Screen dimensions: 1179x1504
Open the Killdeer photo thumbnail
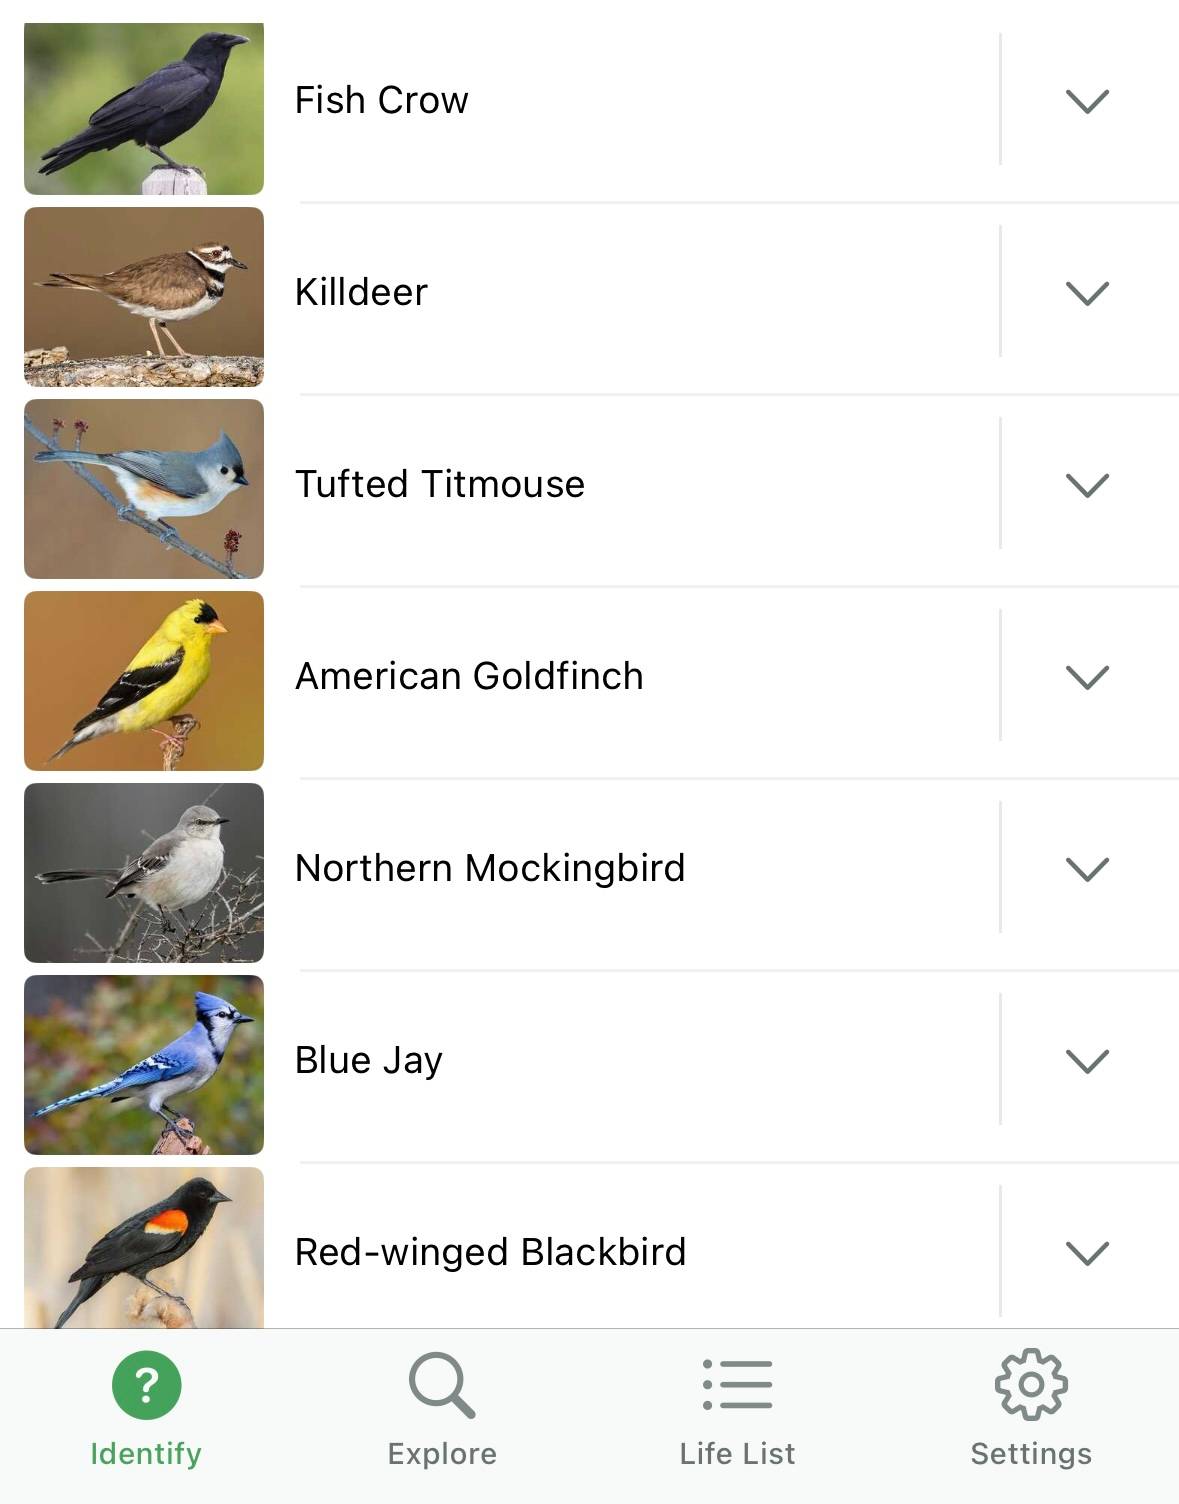[144, 297]
